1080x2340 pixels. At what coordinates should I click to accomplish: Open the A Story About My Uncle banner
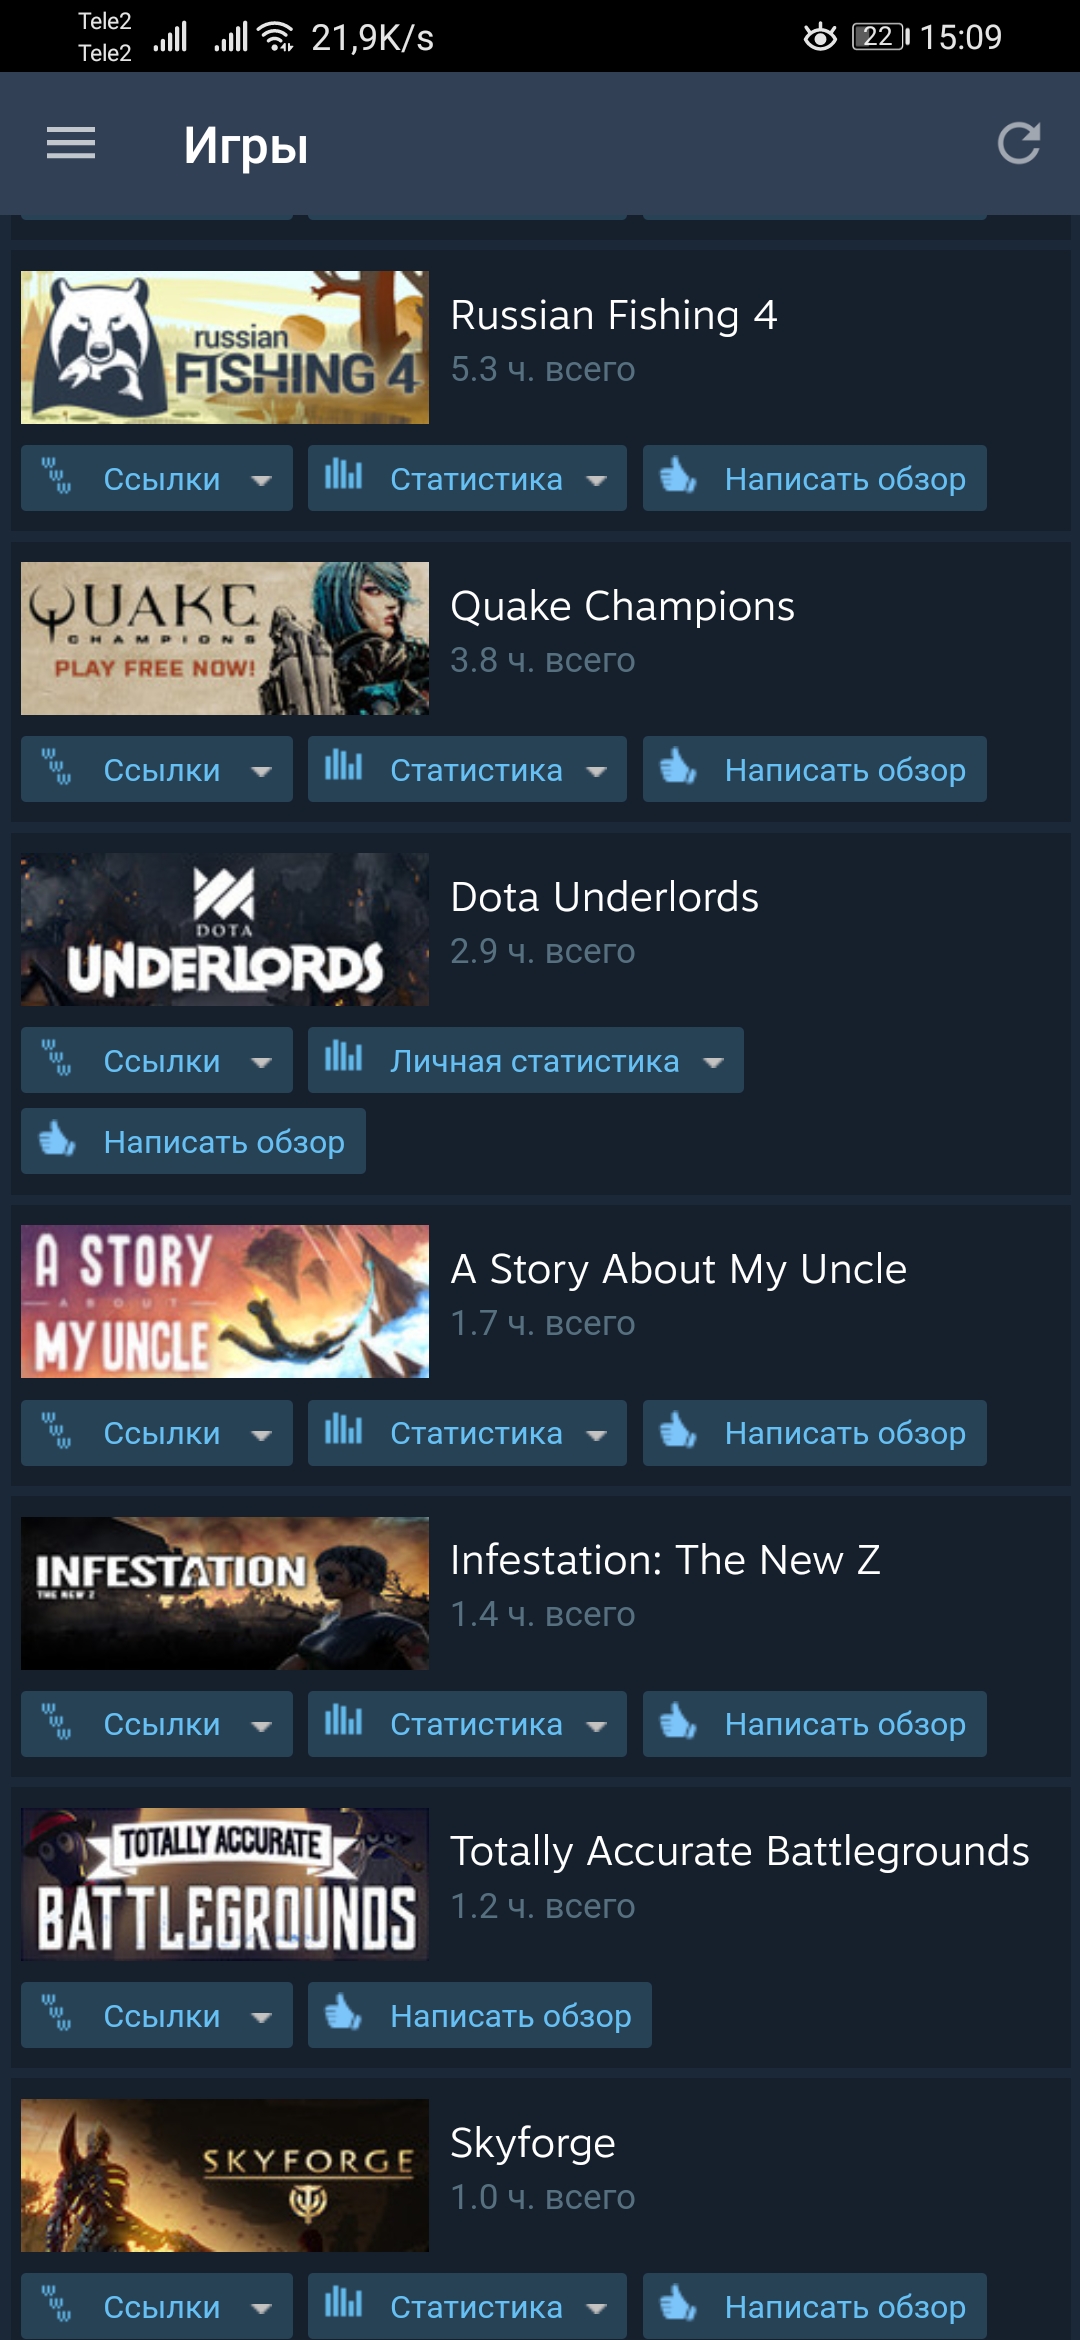pyautogui.click(x=225, y=1301)
